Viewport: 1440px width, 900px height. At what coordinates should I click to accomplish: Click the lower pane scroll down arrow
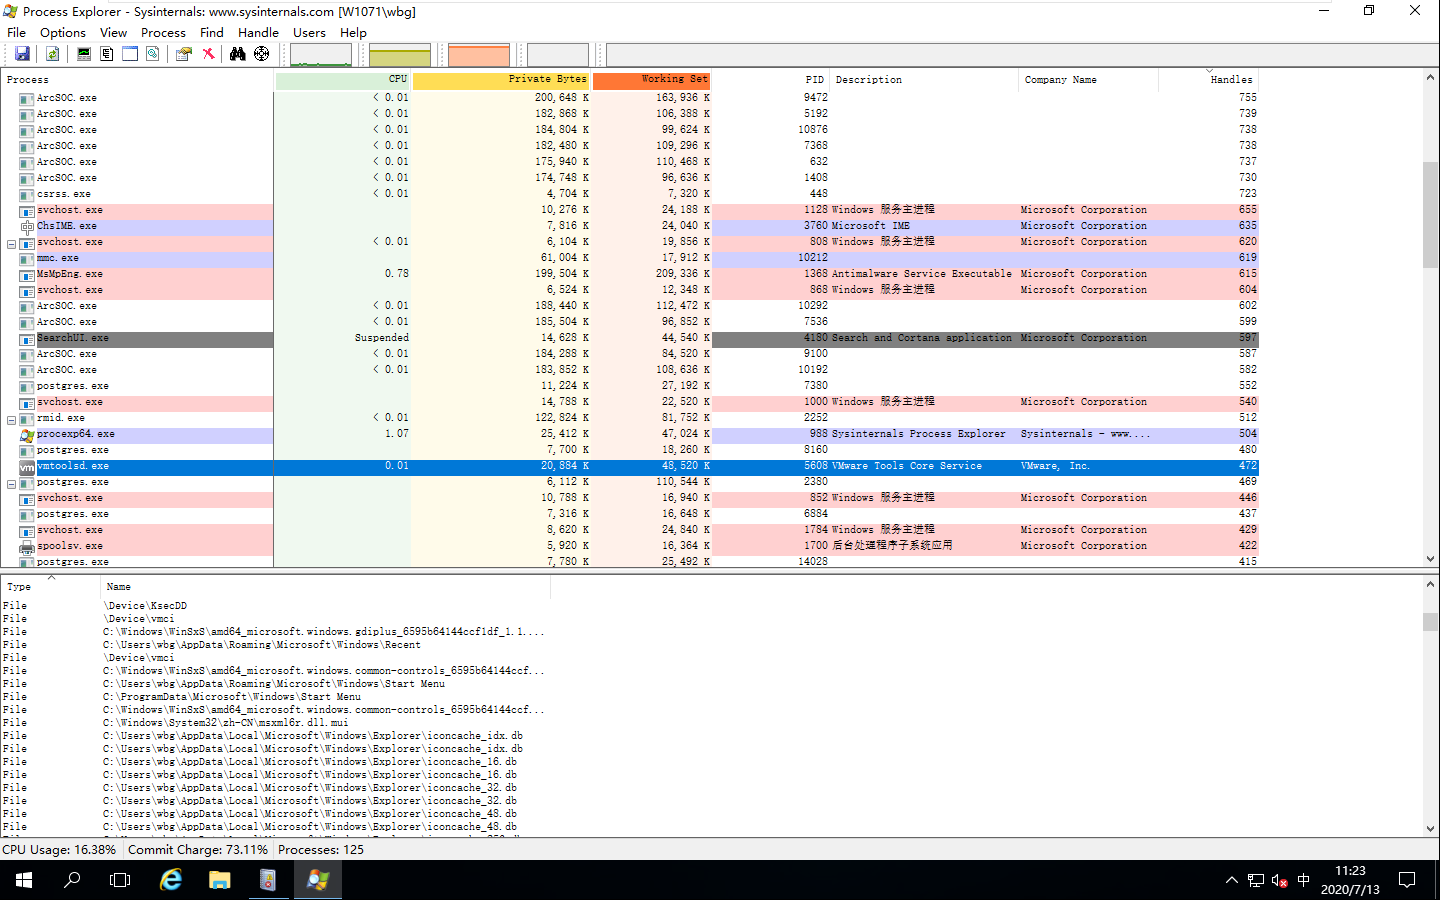(1430, 829)
